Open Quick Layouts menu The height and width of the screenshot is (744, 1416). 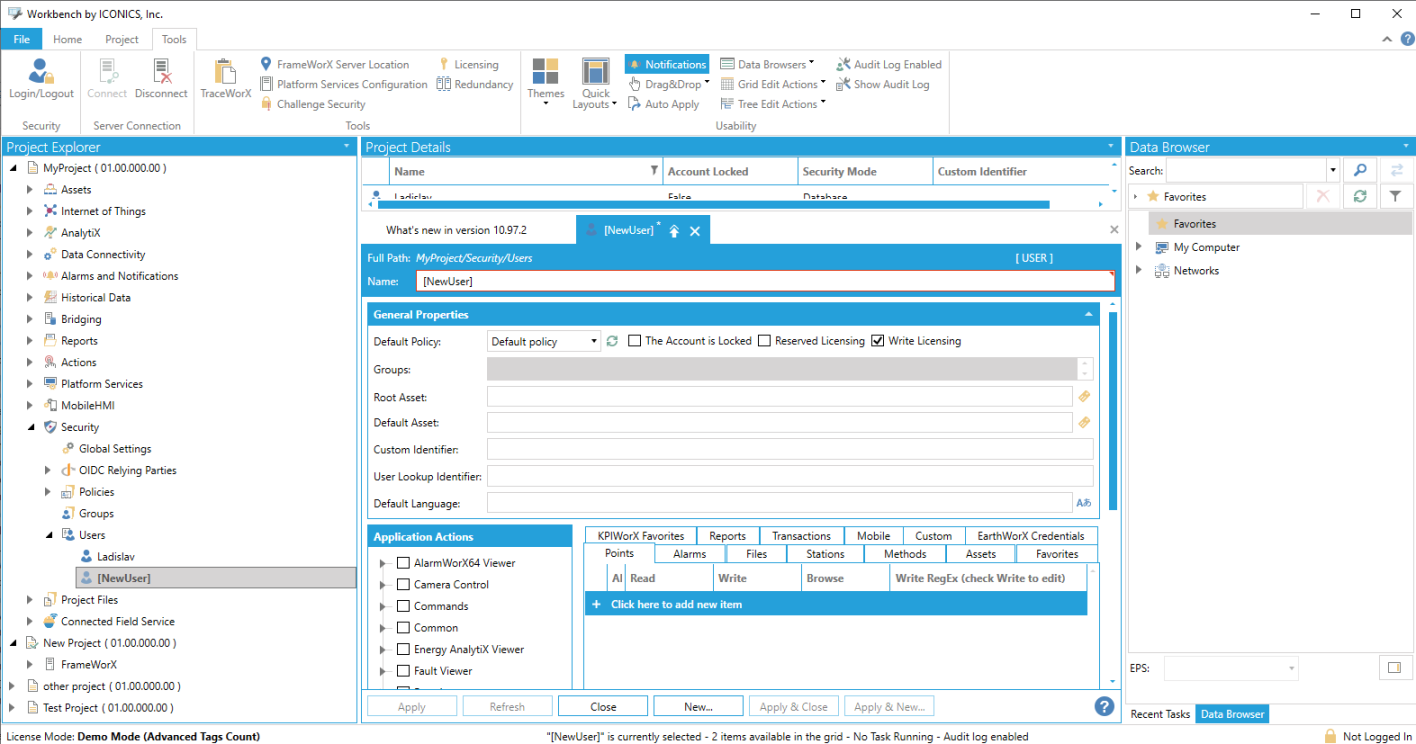coord(595,83)
